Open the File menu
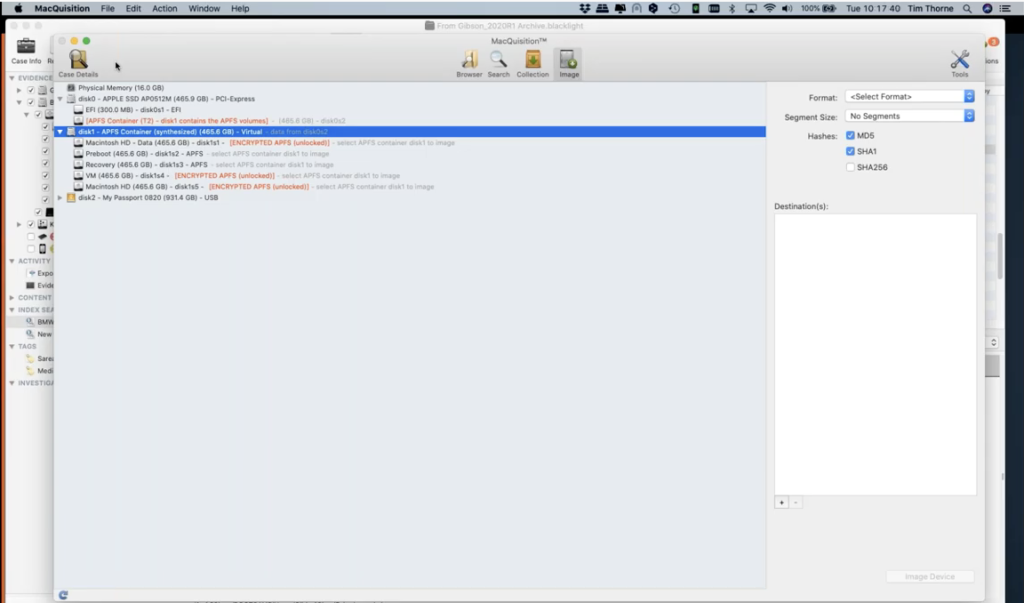 (x=108, y=8)
